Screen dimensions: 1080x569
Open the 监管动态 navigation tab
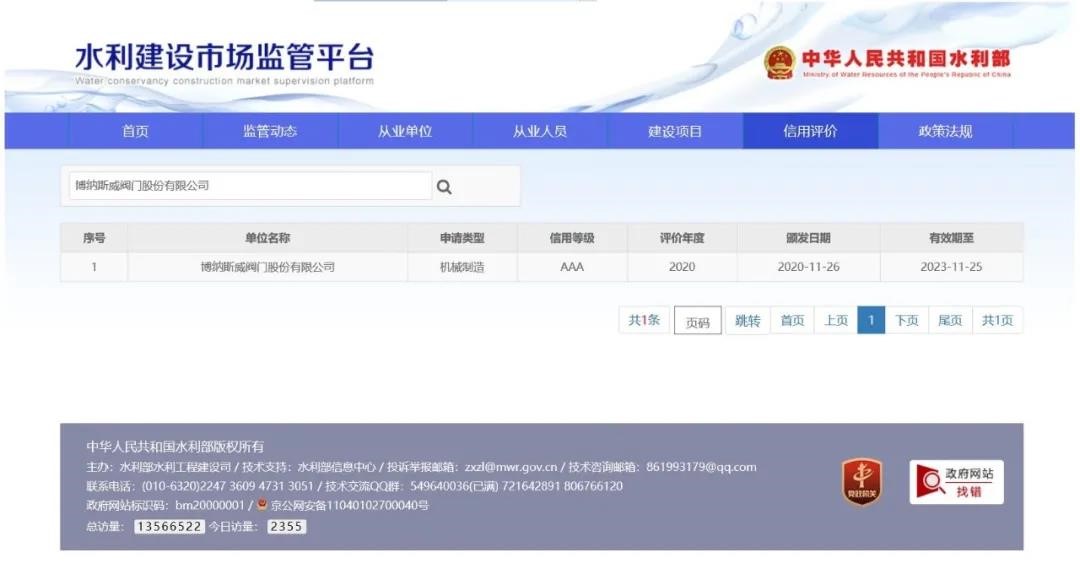(270, 131)
